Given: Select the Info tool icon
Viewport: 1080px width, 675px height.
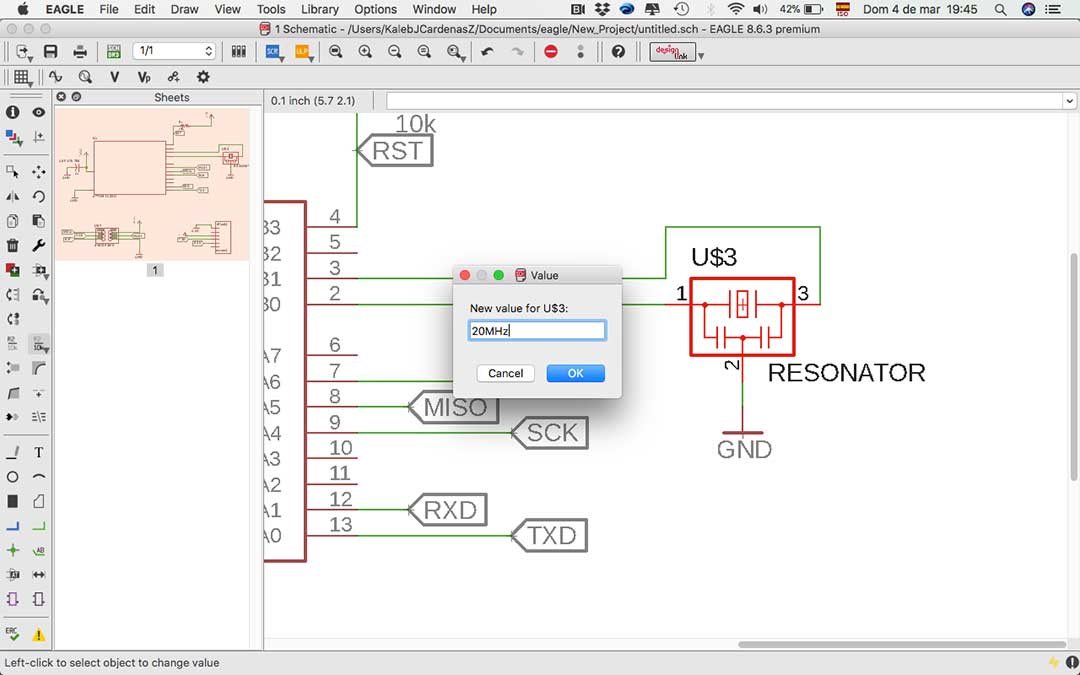Looking at the screenshot, I should point(12,112).
